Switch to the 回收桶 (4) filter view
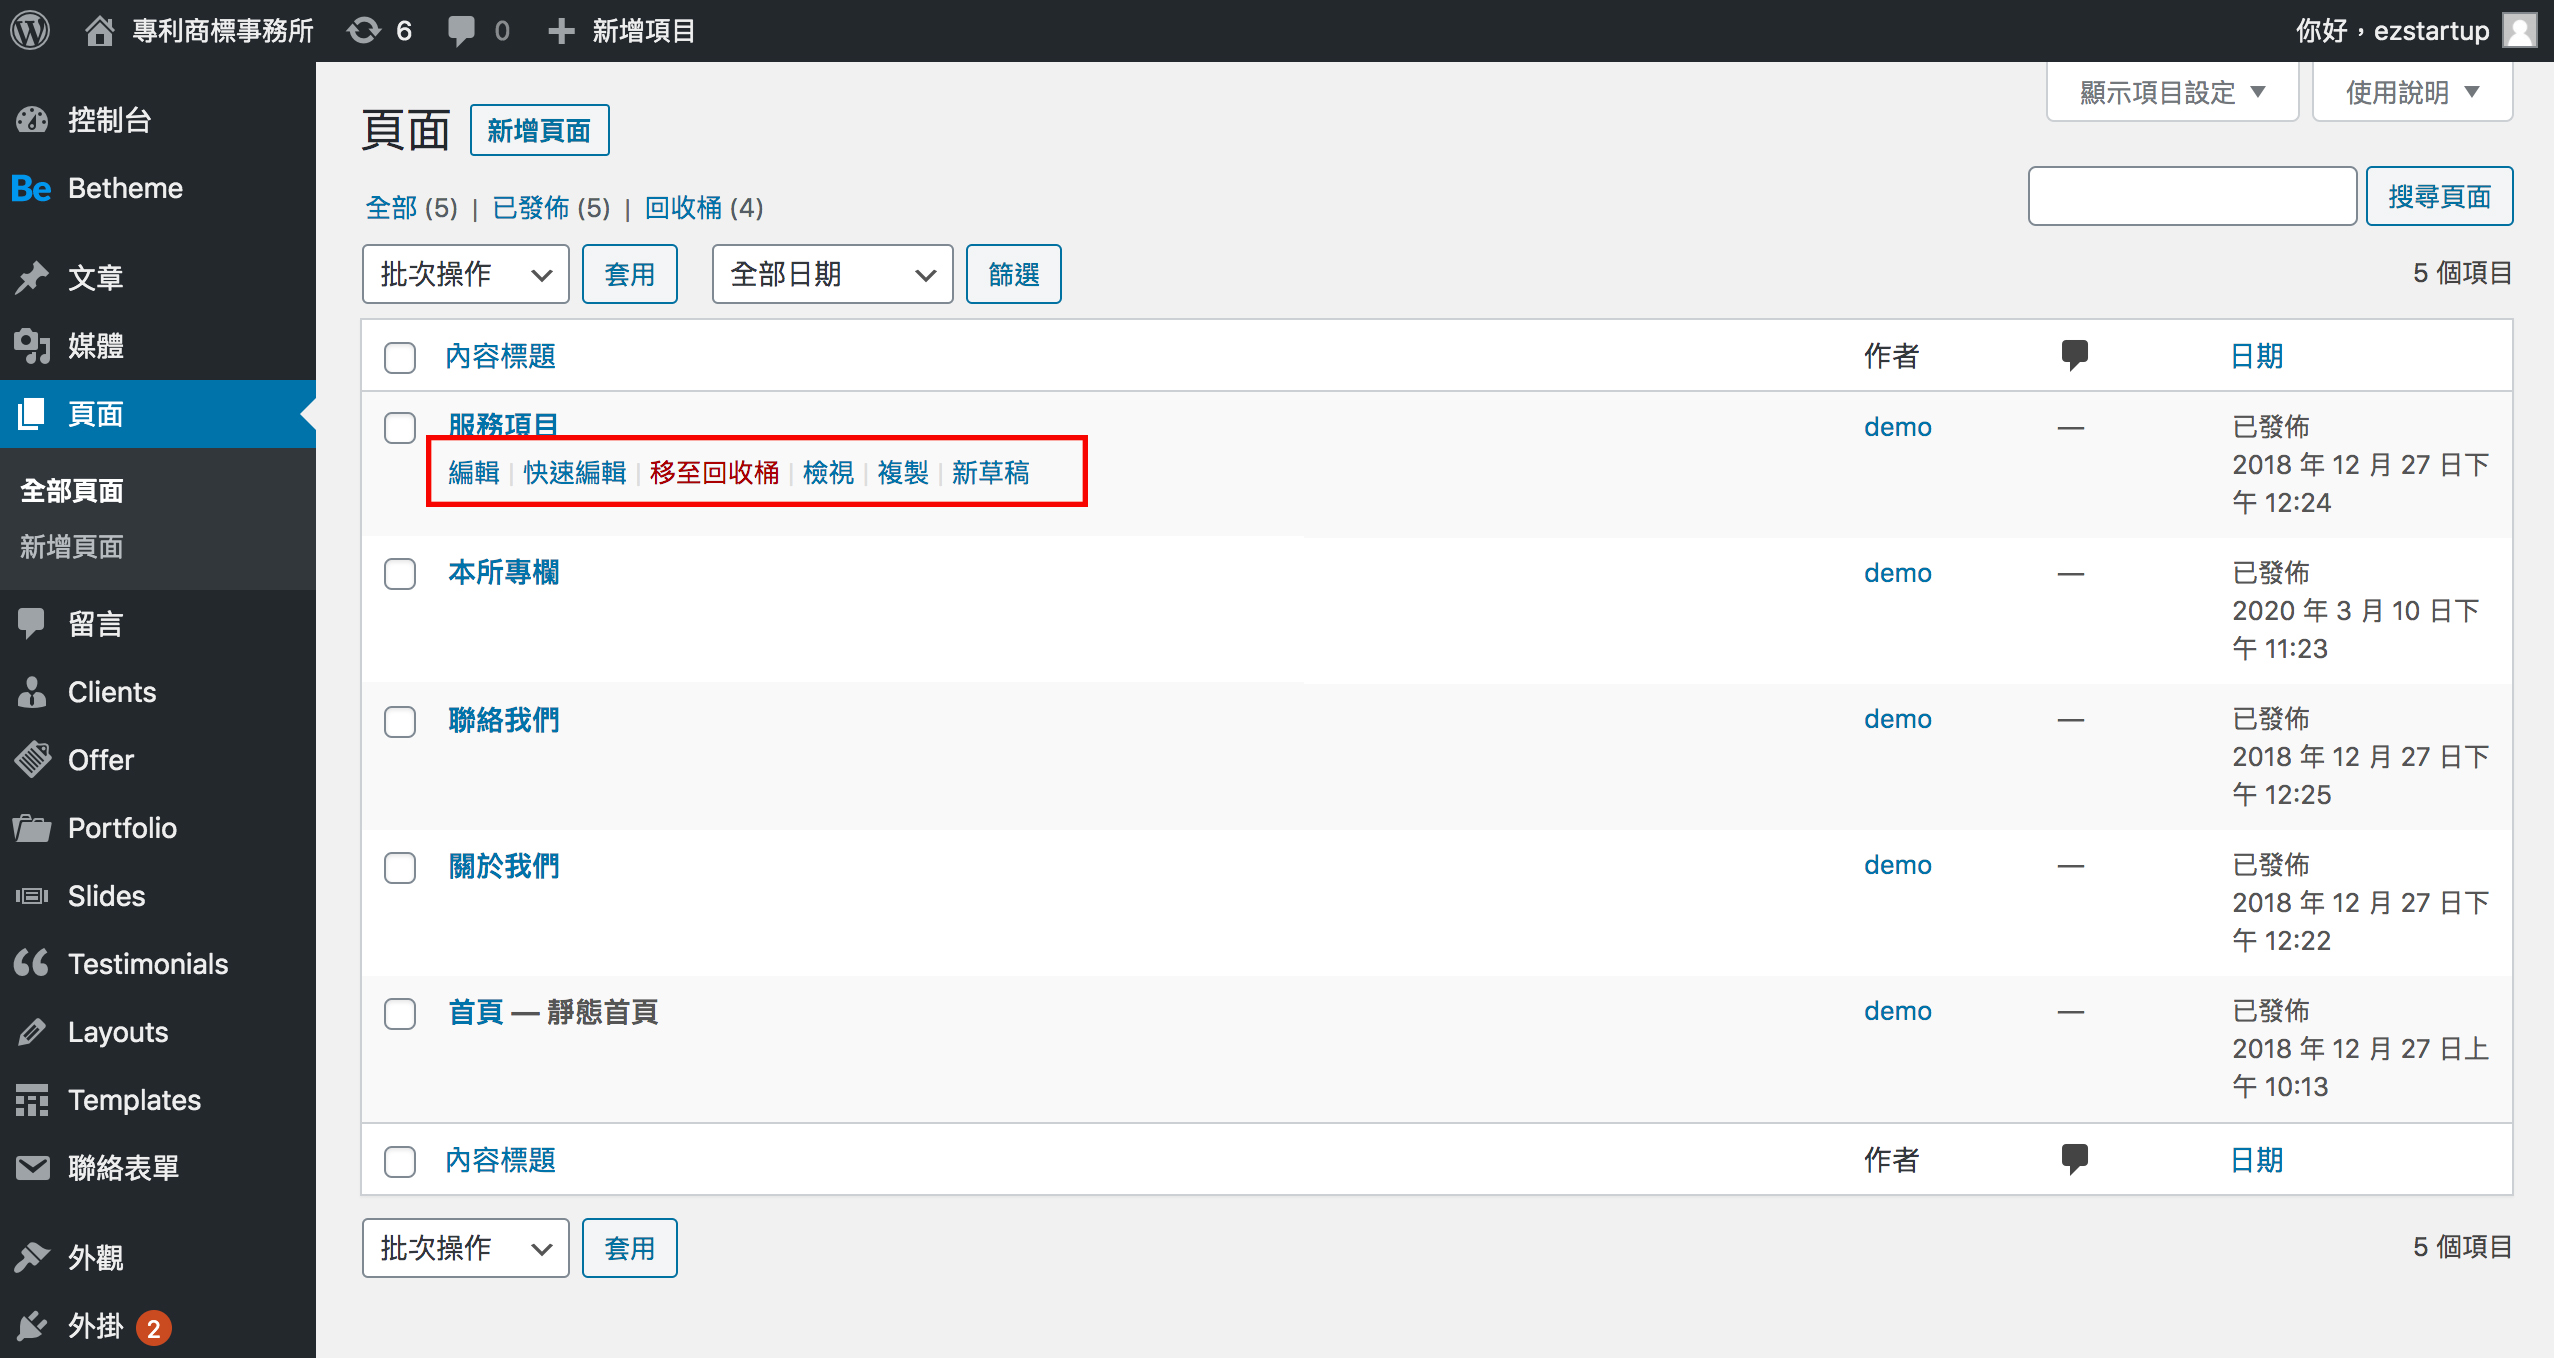Viewport: 2554px width, 1358px height. [x=683, y=208]
